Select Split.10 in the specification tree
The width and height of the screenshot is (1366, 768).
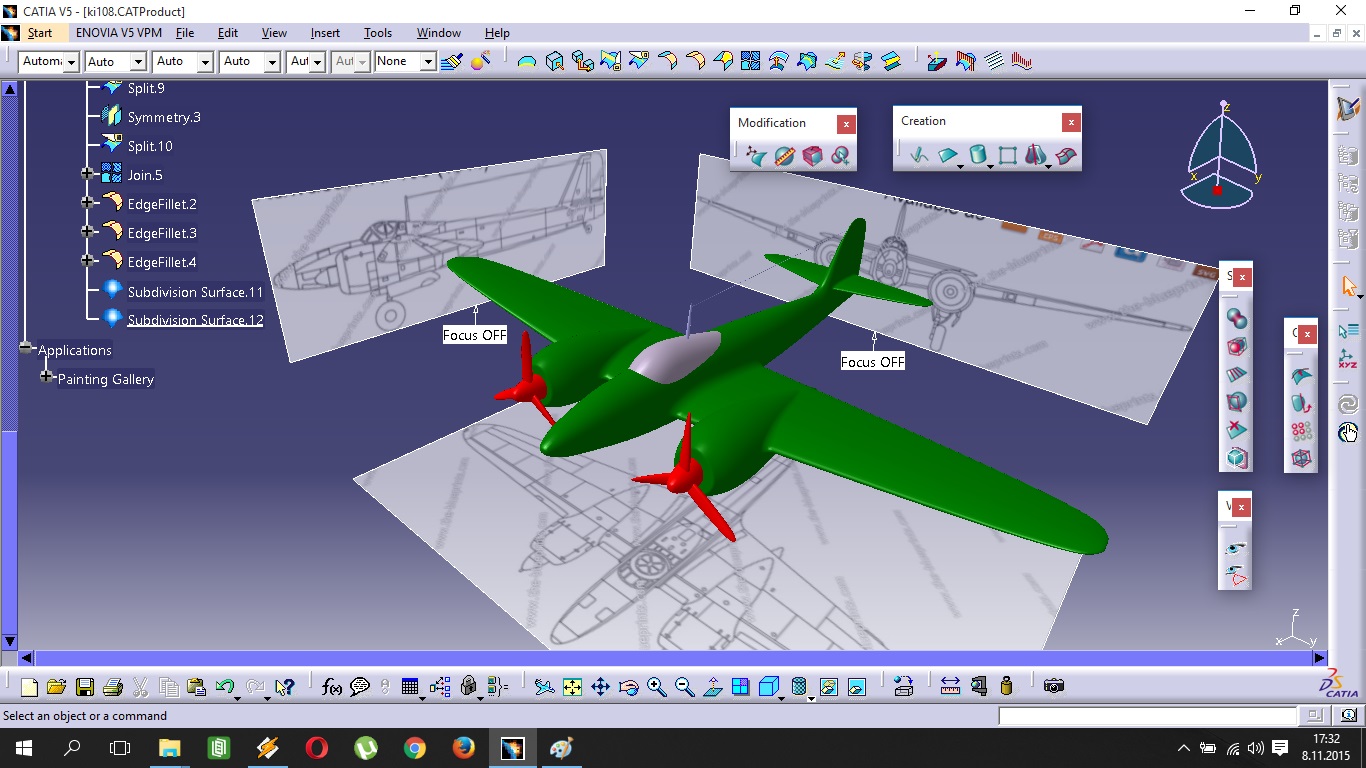click(150, 146)
